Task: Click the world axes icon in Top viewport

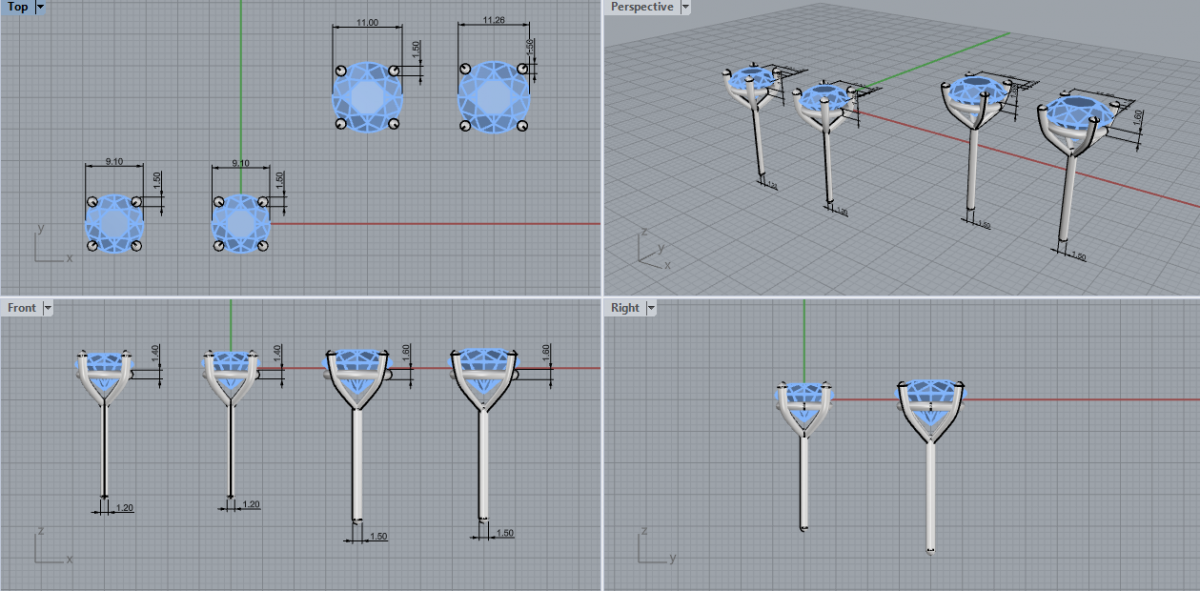Action: [x=50, y=246]
